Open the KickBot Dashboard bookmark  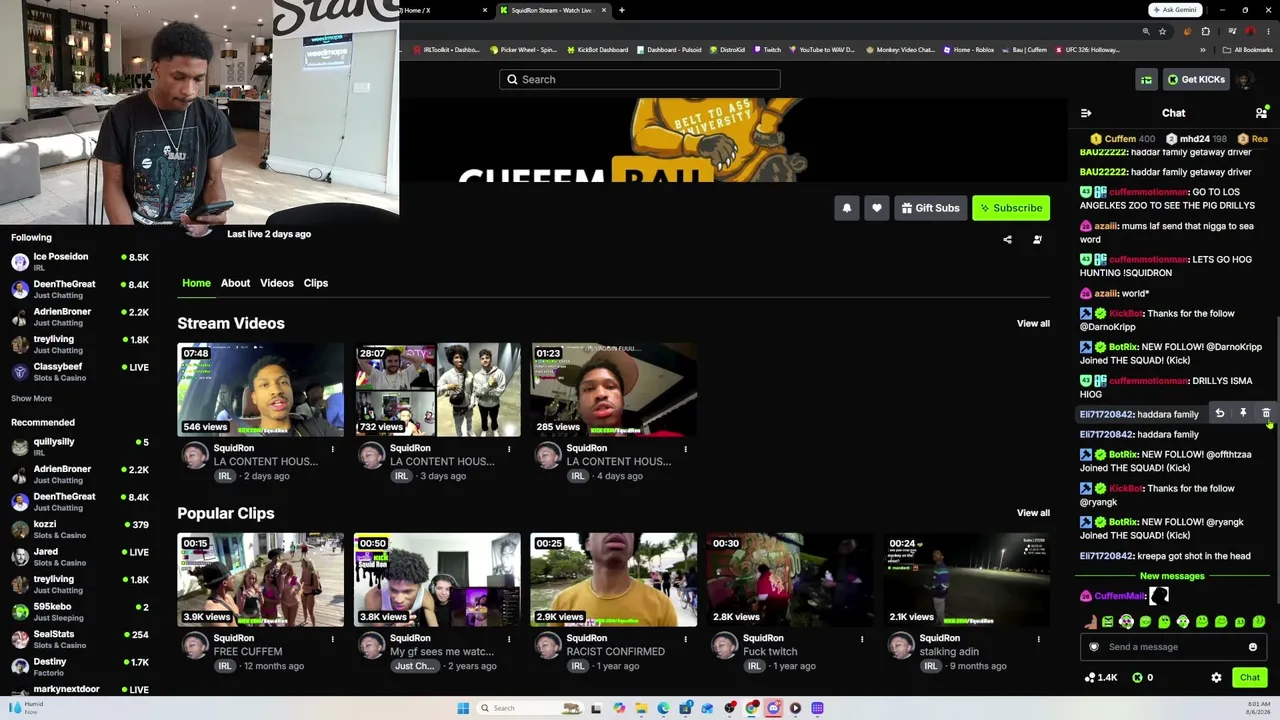coord(597,50)
